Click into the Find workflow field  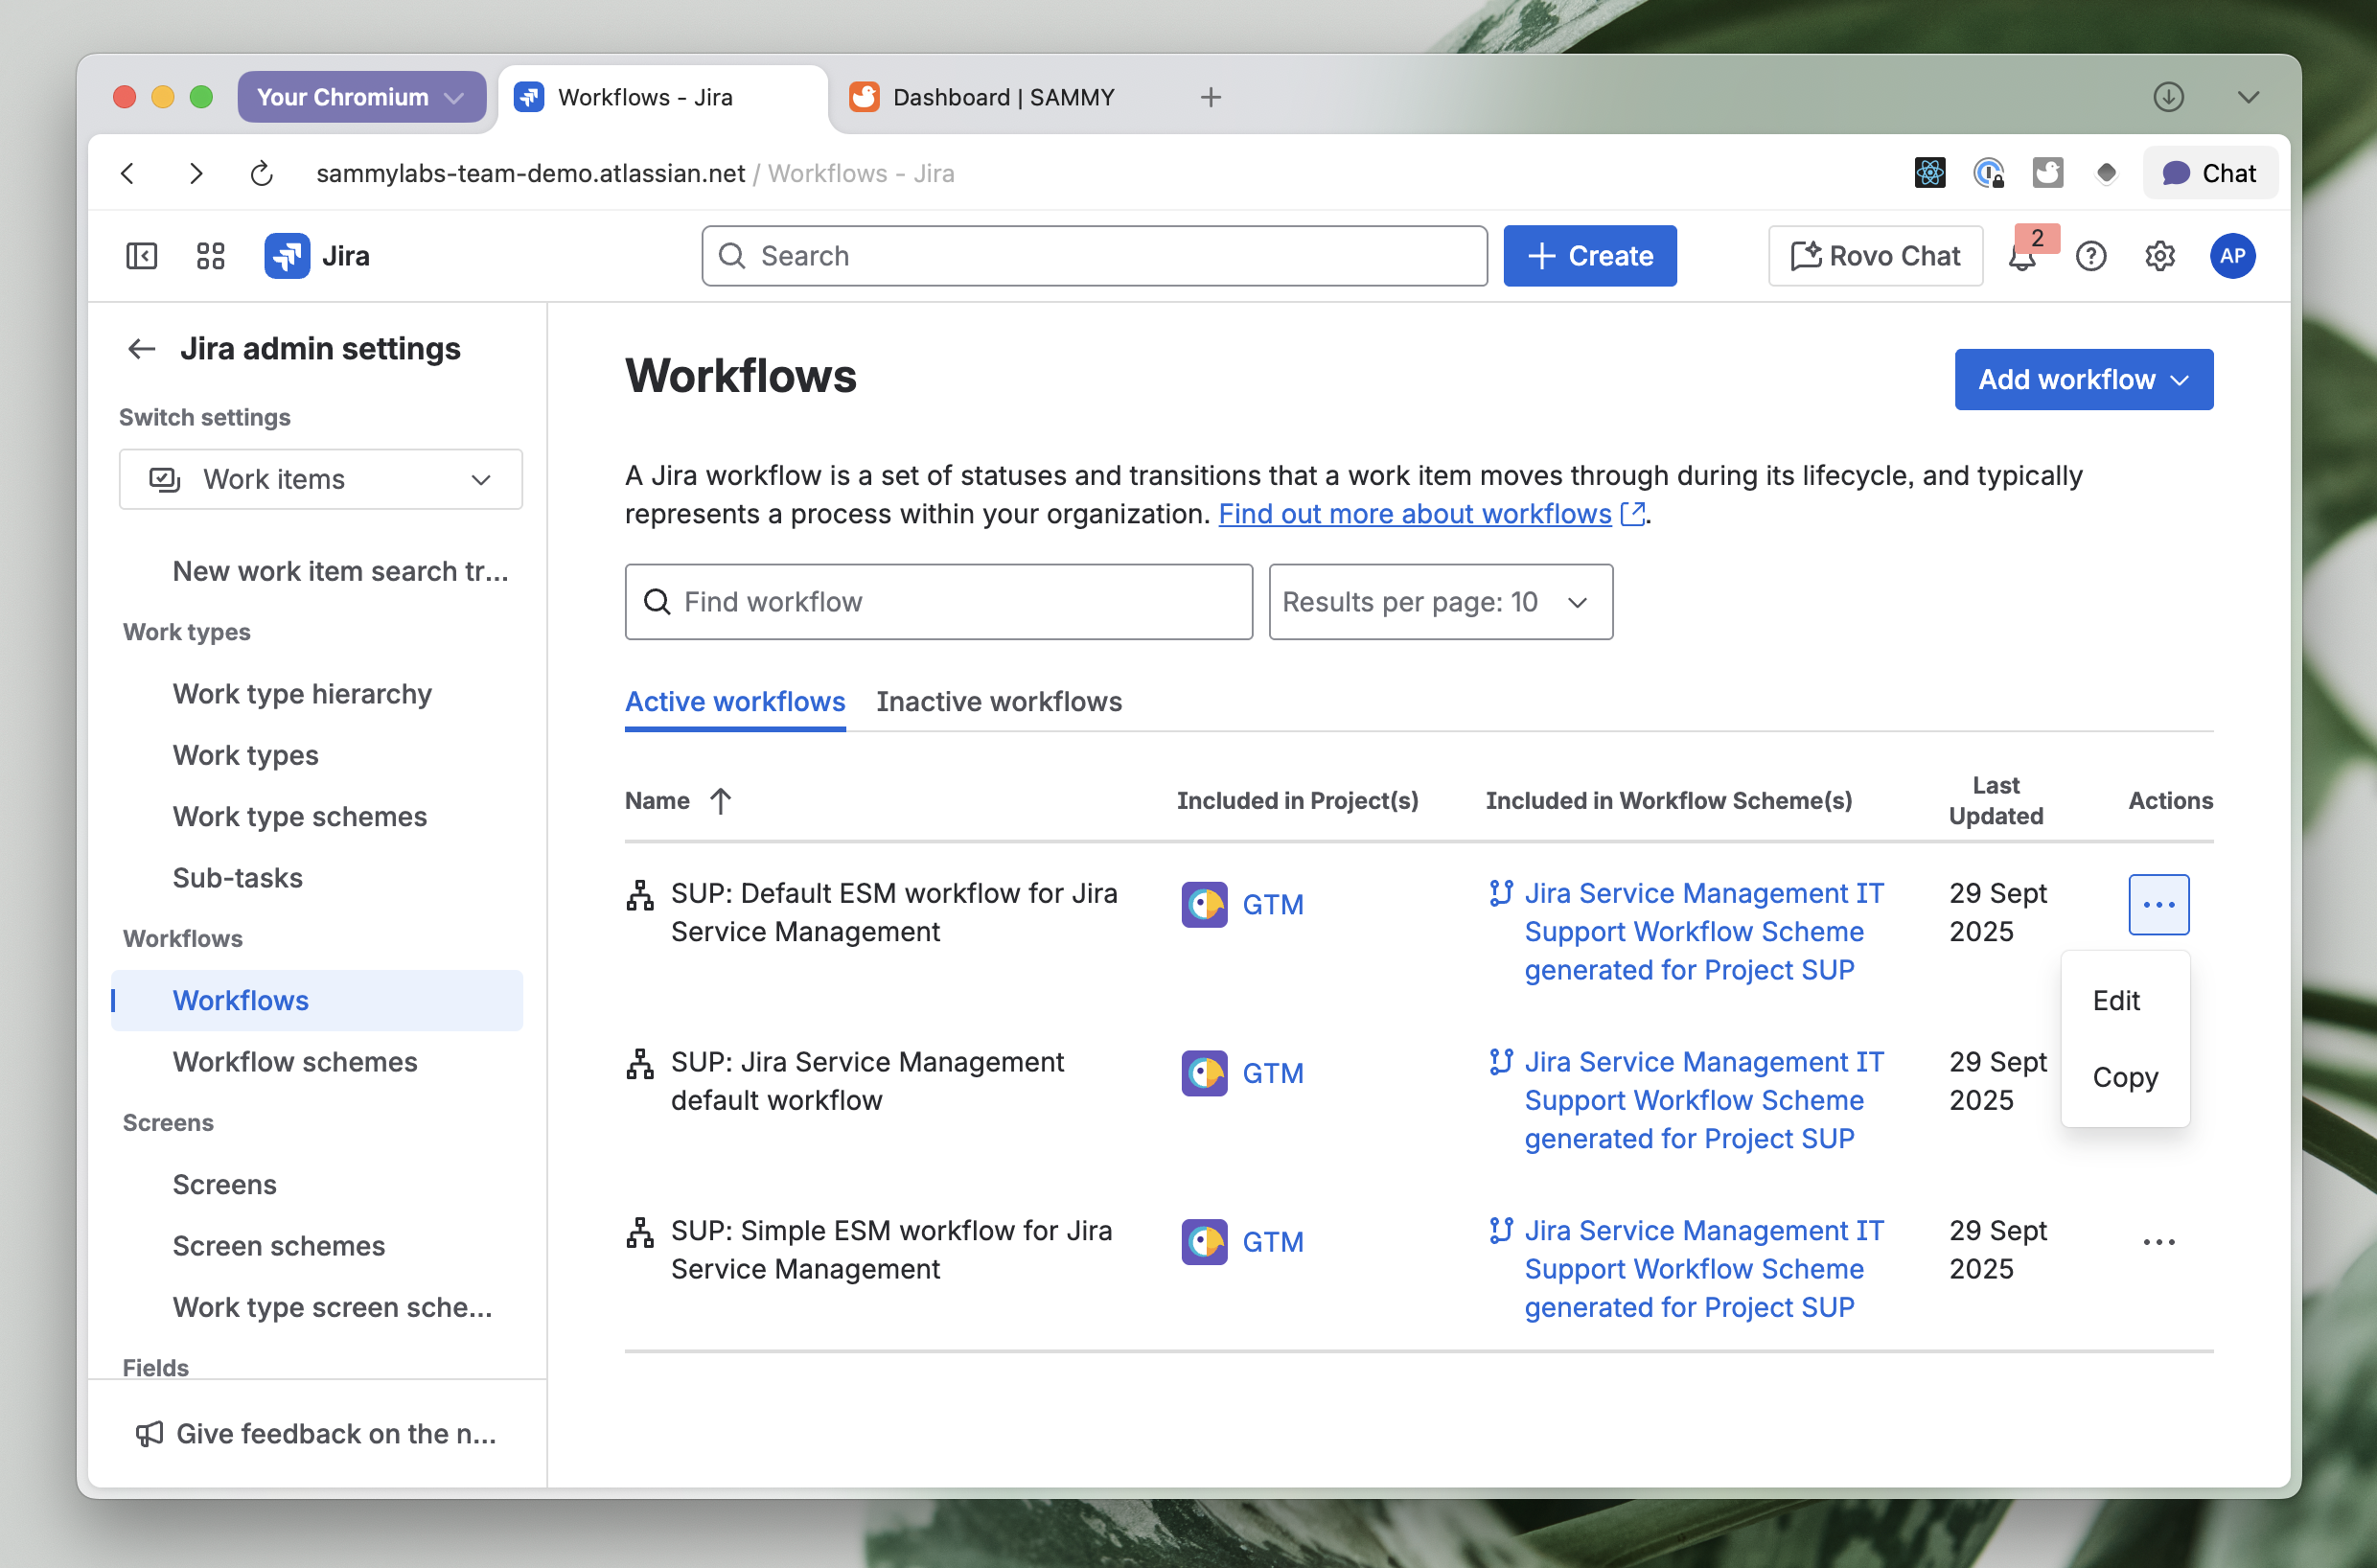click(x=938, y=602)
